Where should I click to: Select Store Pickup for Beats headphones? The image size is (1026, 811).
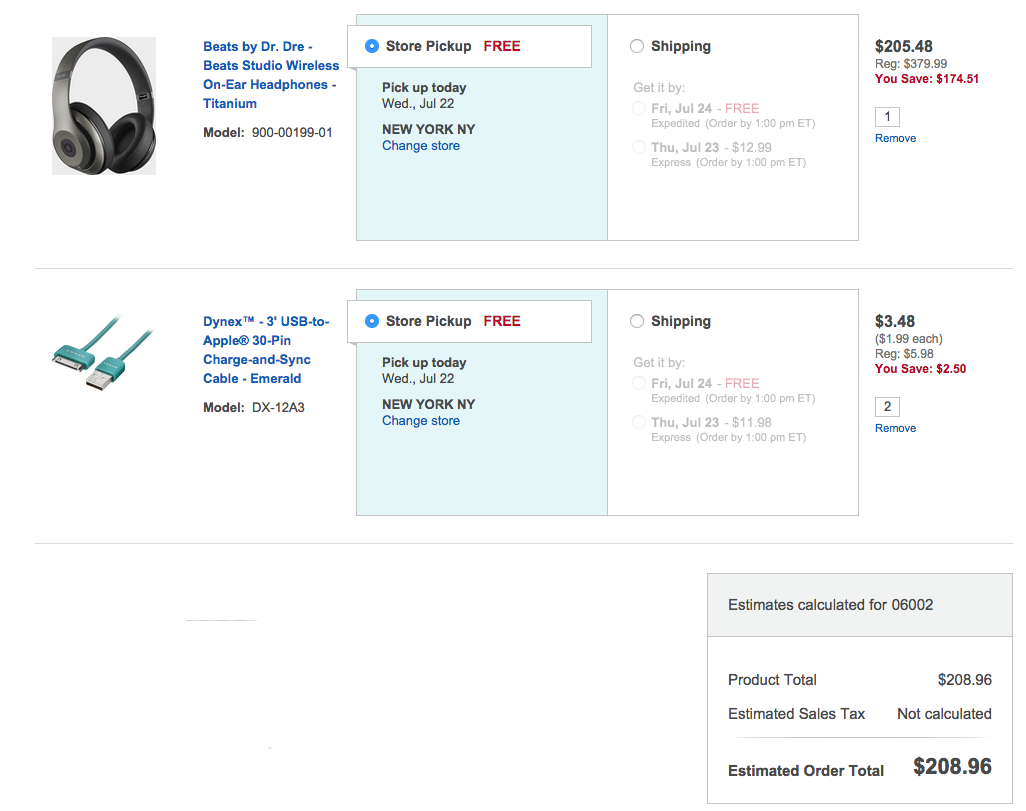(372, 46)
